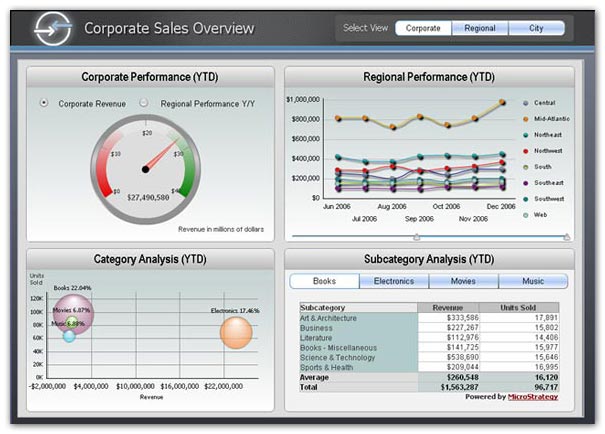The height and width of the screenshot is (434, 605).
Task: Click the Northeast legend marker
Action: tap(526, 135)
